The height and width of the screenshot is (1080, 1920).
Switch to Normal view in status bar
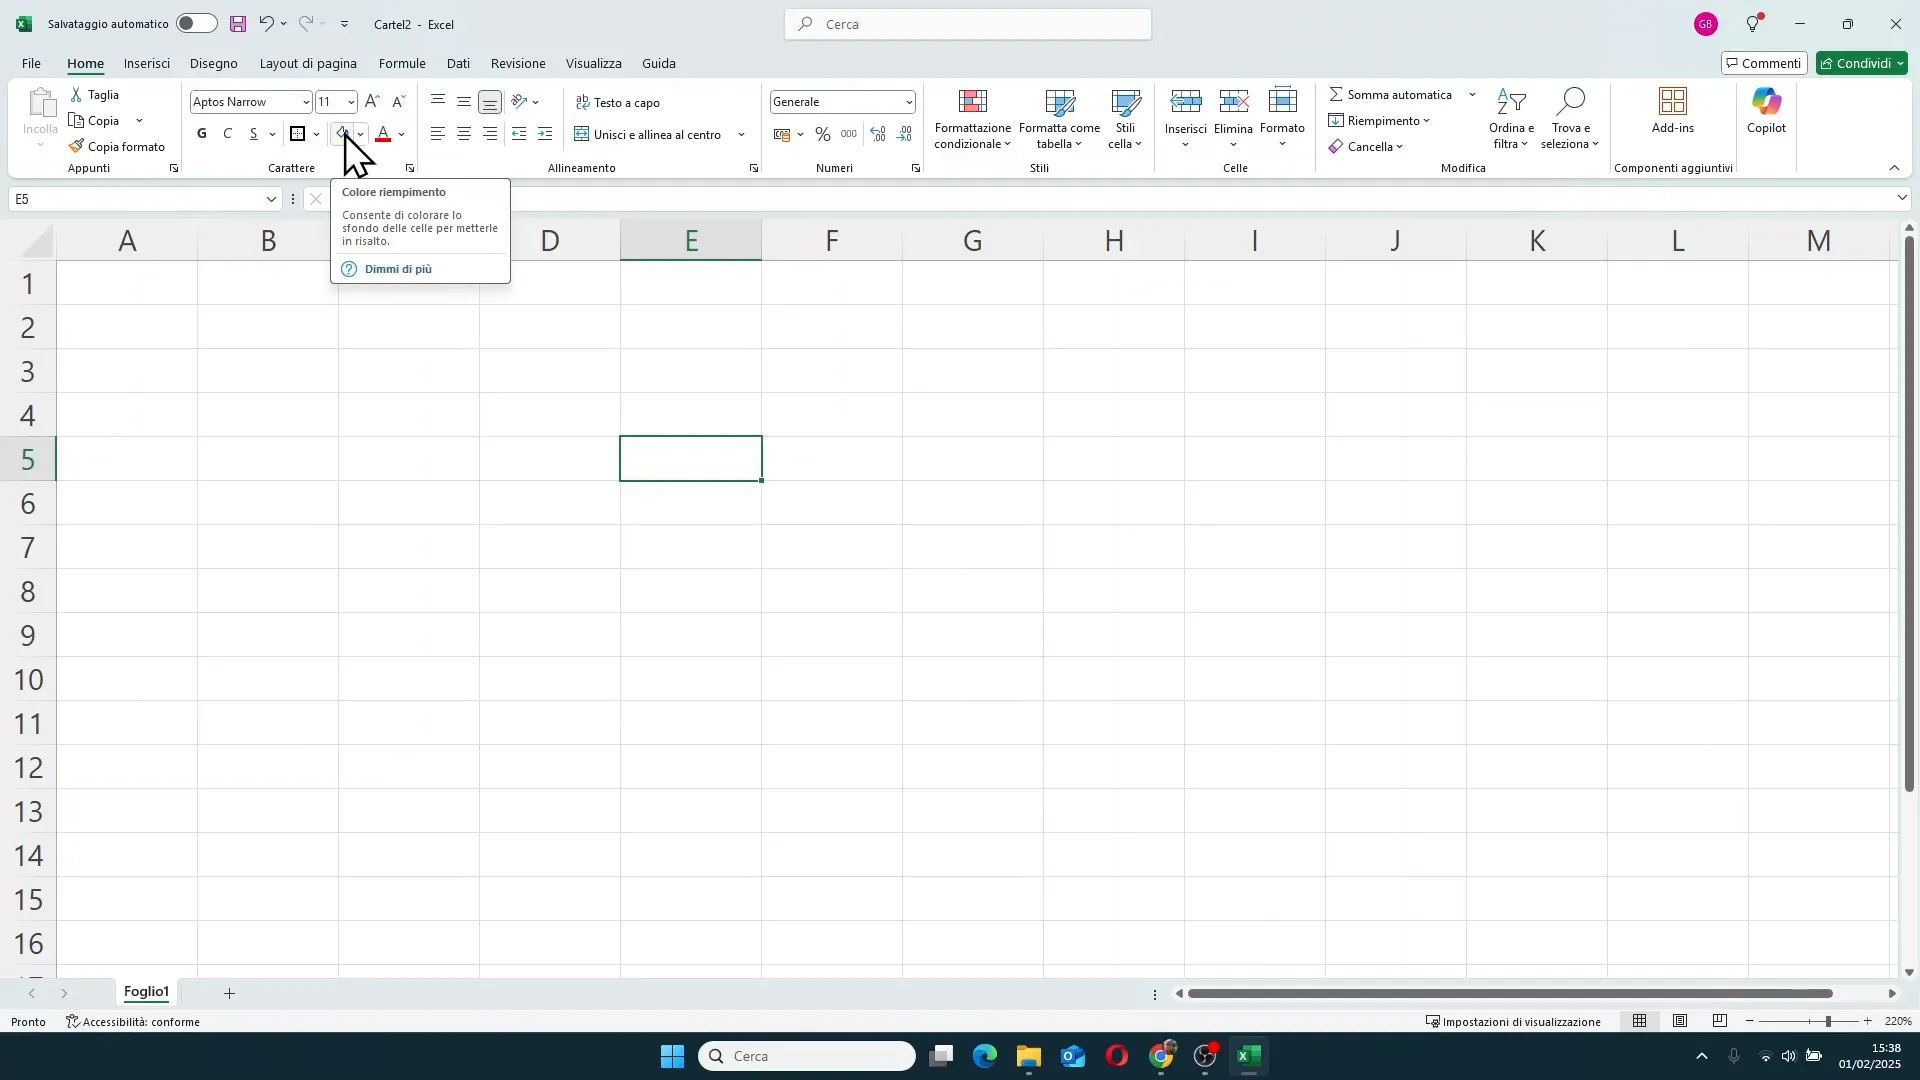coord(1640,1021)
